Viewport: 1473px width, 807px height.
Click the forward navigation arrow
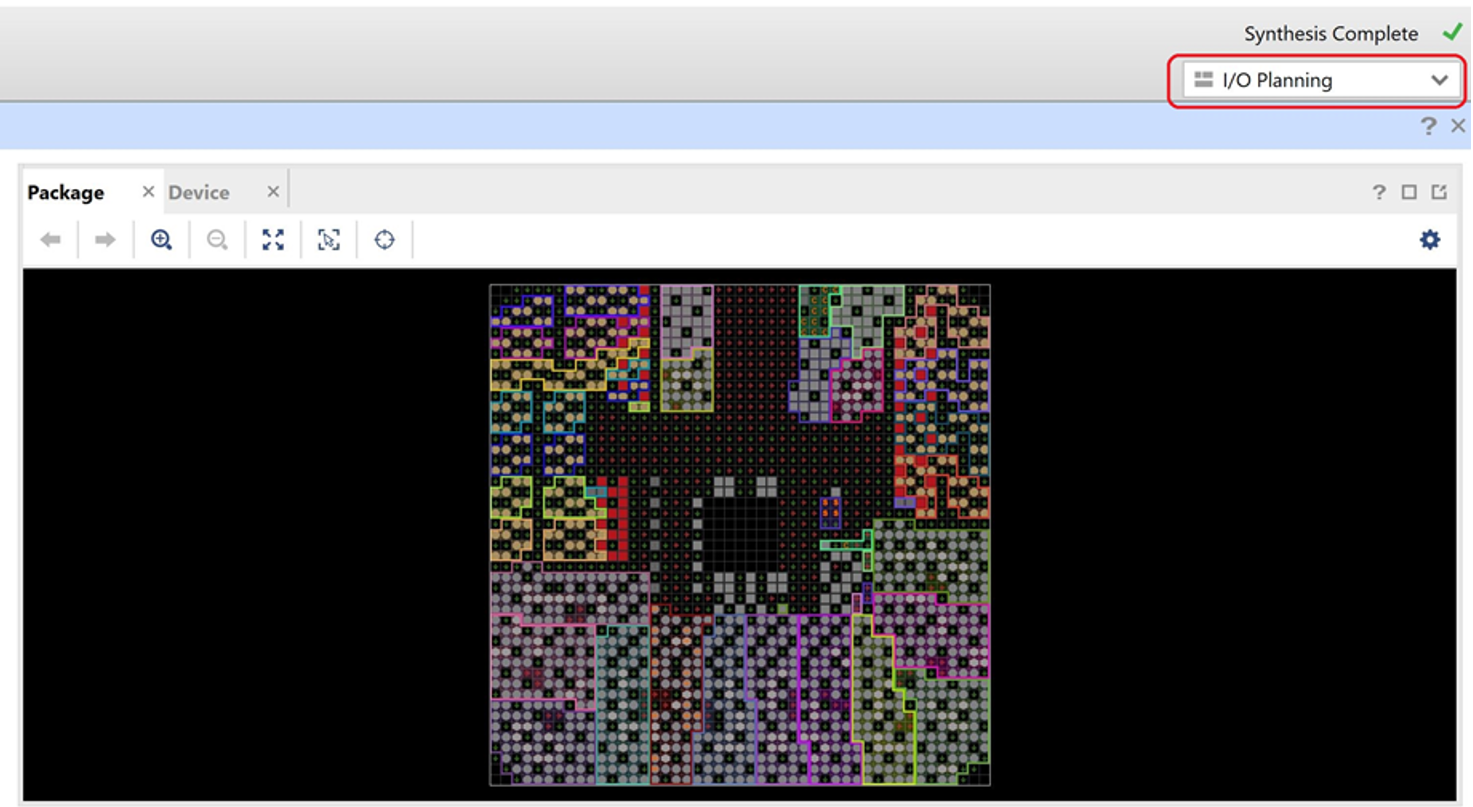(105, 240)
